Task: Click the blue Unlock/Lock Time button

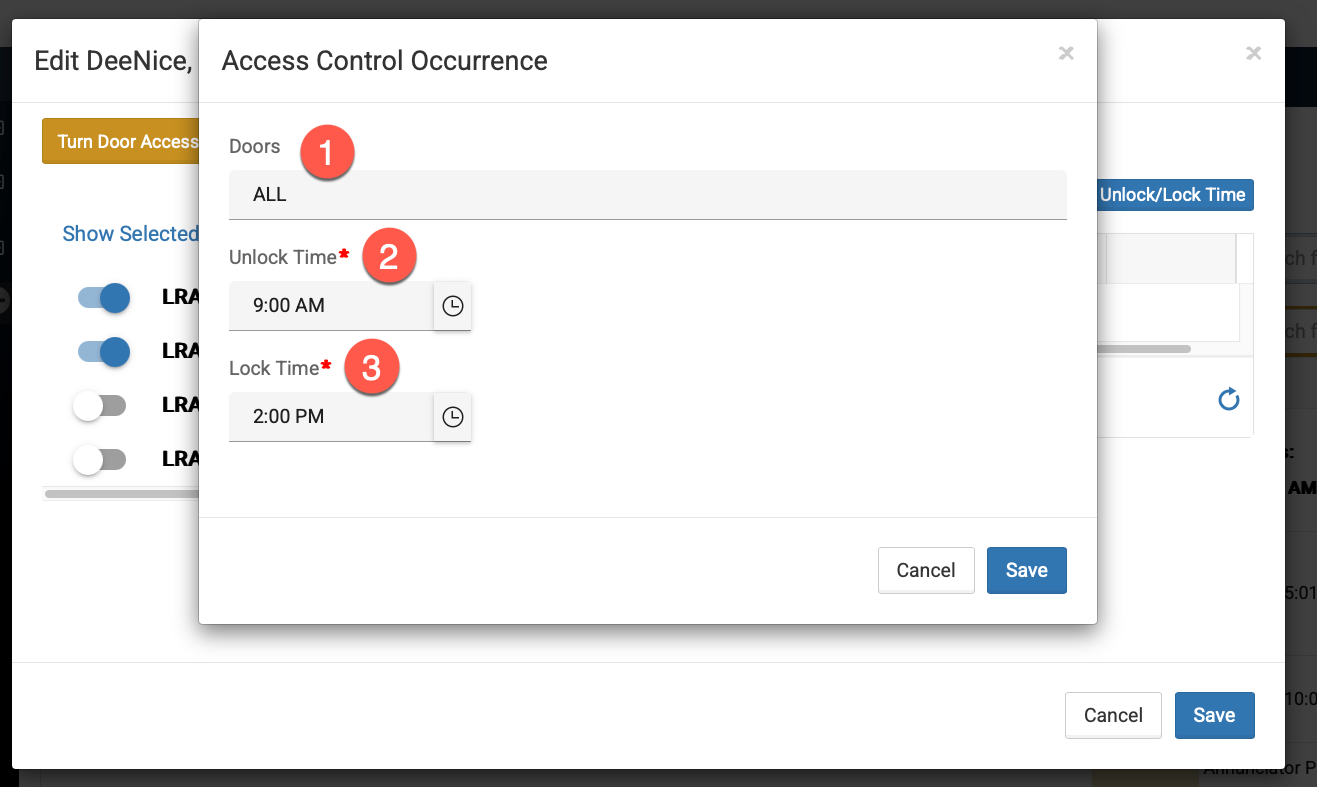Action: [1175, 195]
